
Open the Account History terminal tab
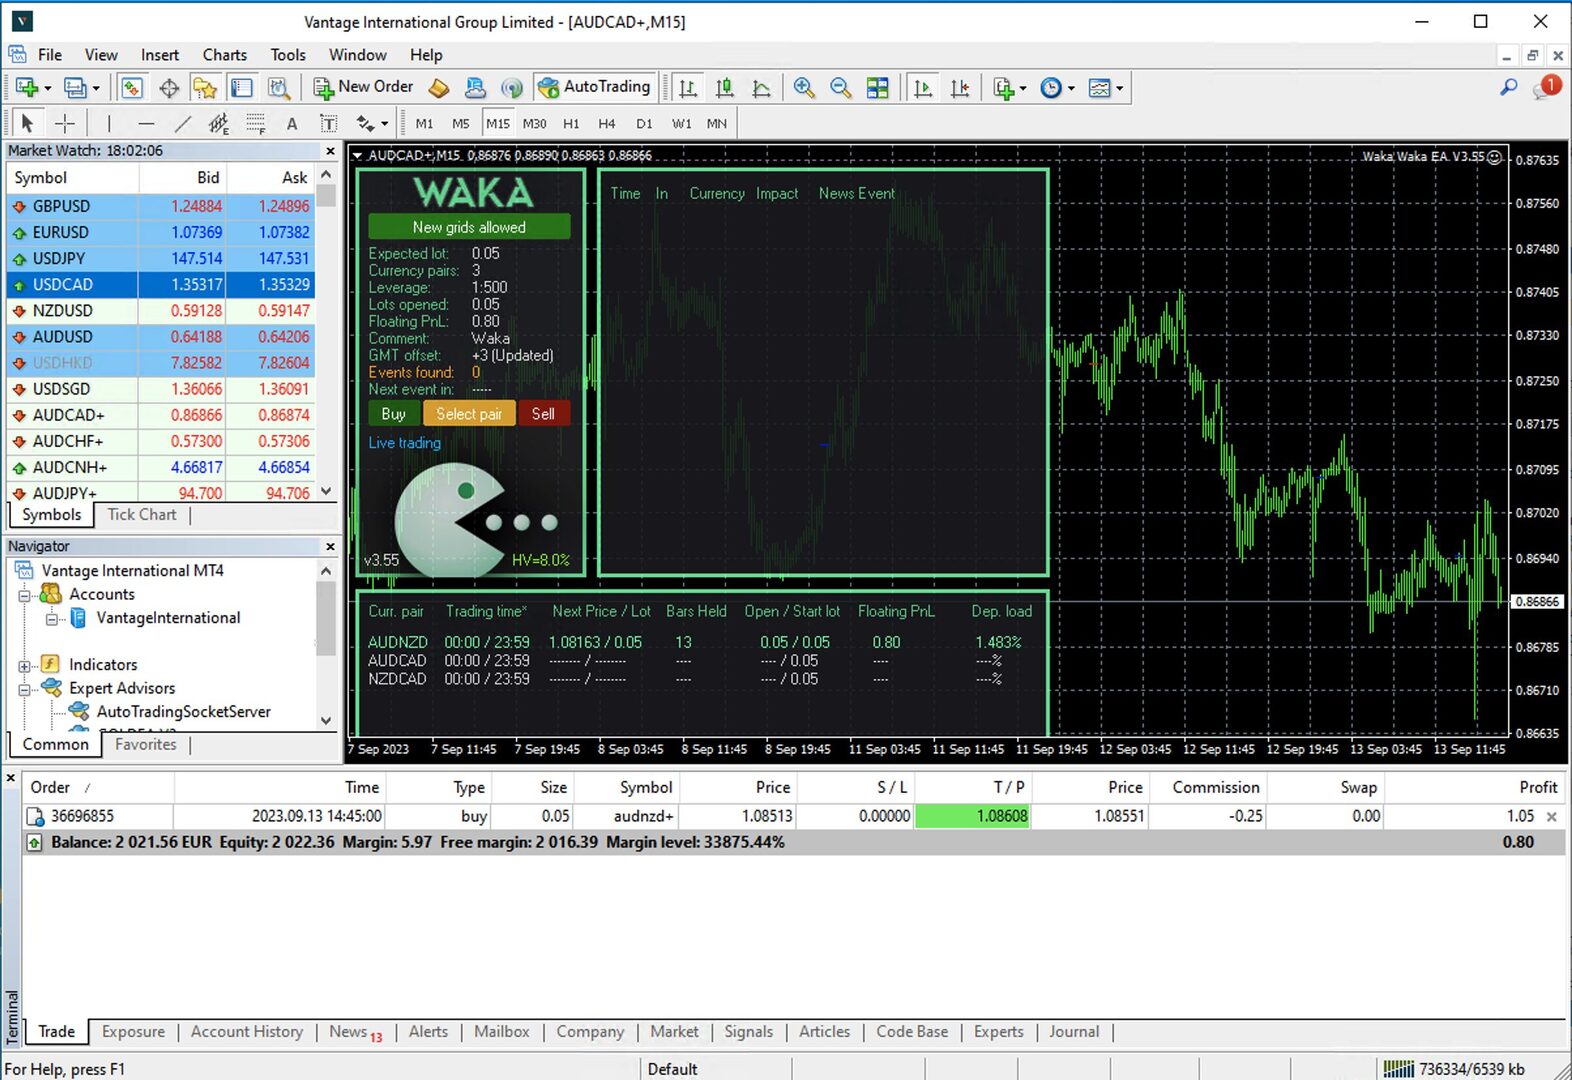coord(247,1032)
